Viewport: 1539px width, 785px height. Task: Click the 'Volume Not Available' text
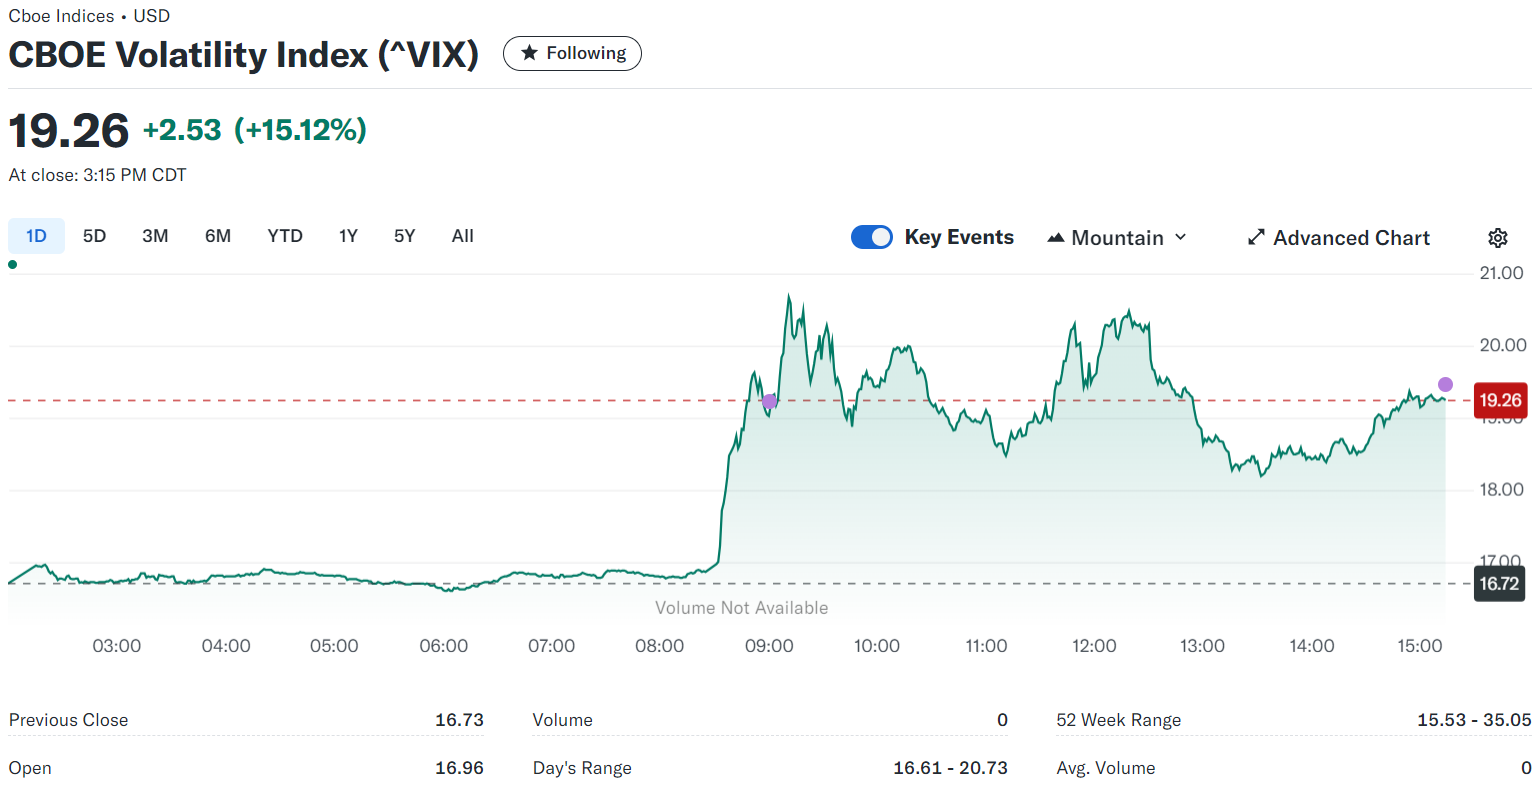click(741, 608)
